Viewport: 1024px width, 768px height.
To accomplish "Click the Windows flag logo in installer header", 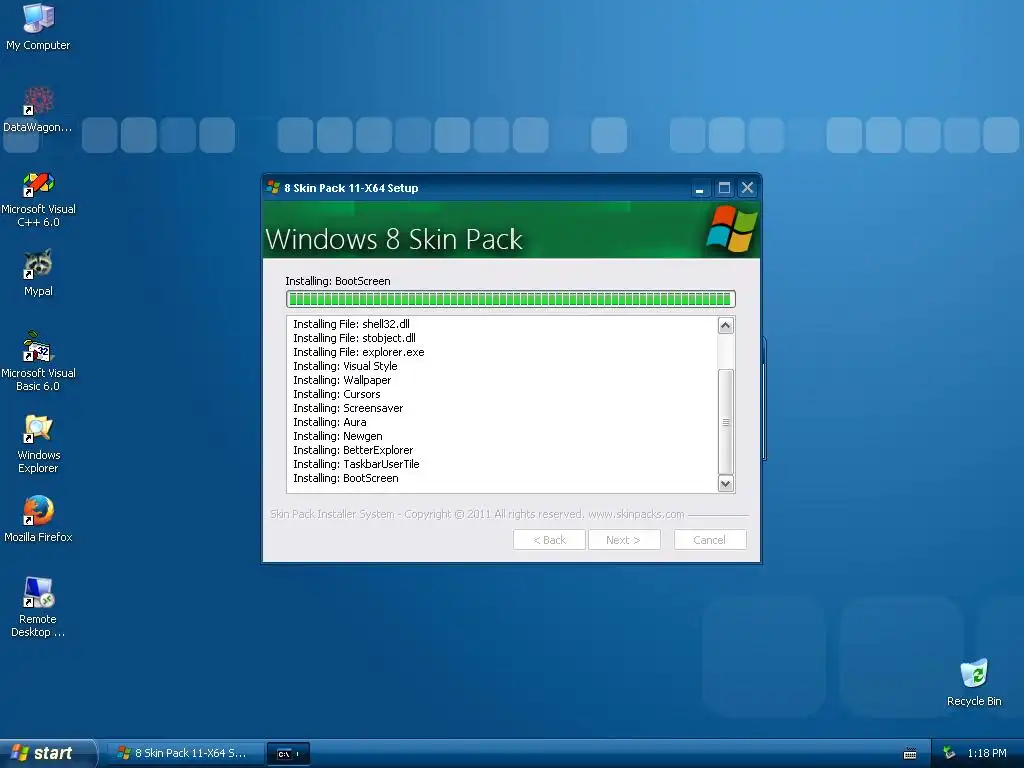I will coord(731,229).
